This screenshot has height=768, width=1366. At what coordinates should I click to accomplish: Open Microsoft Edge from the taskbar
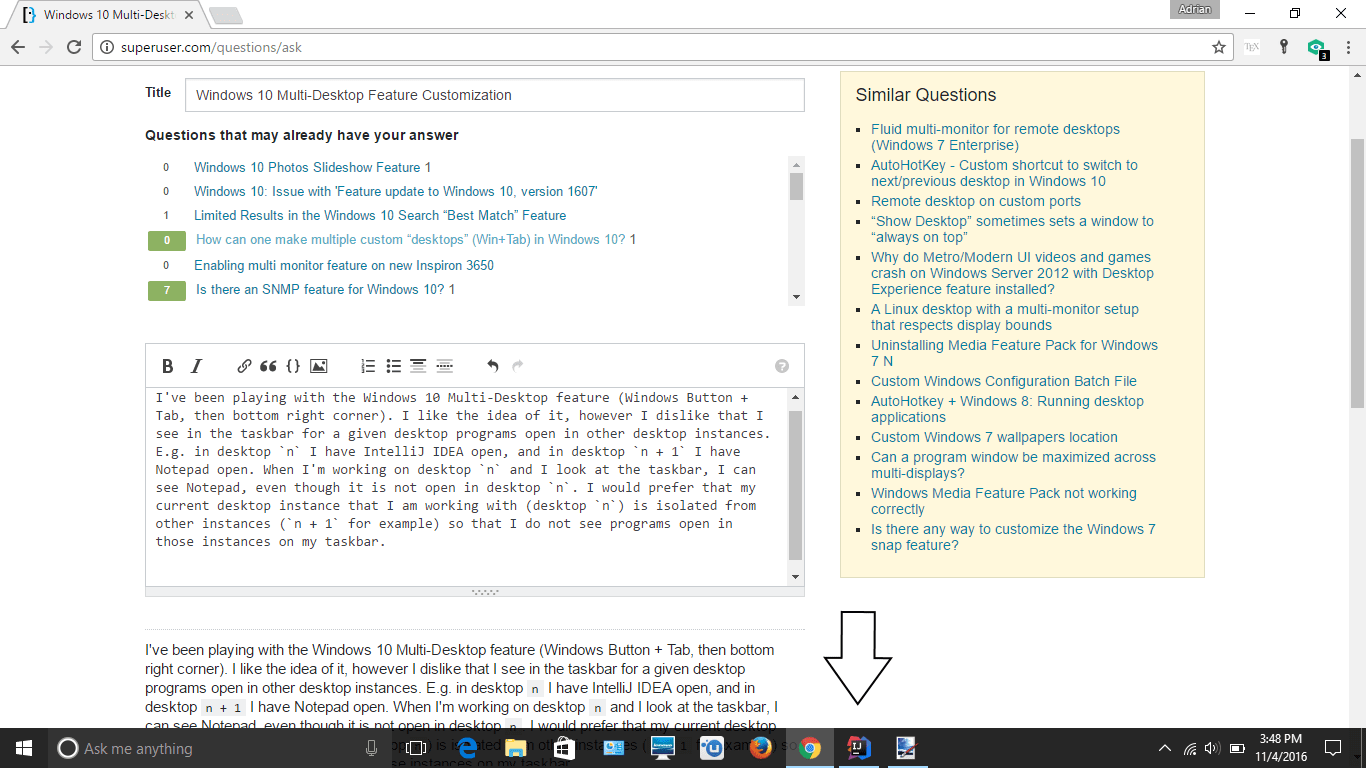(x=467, y=748)
